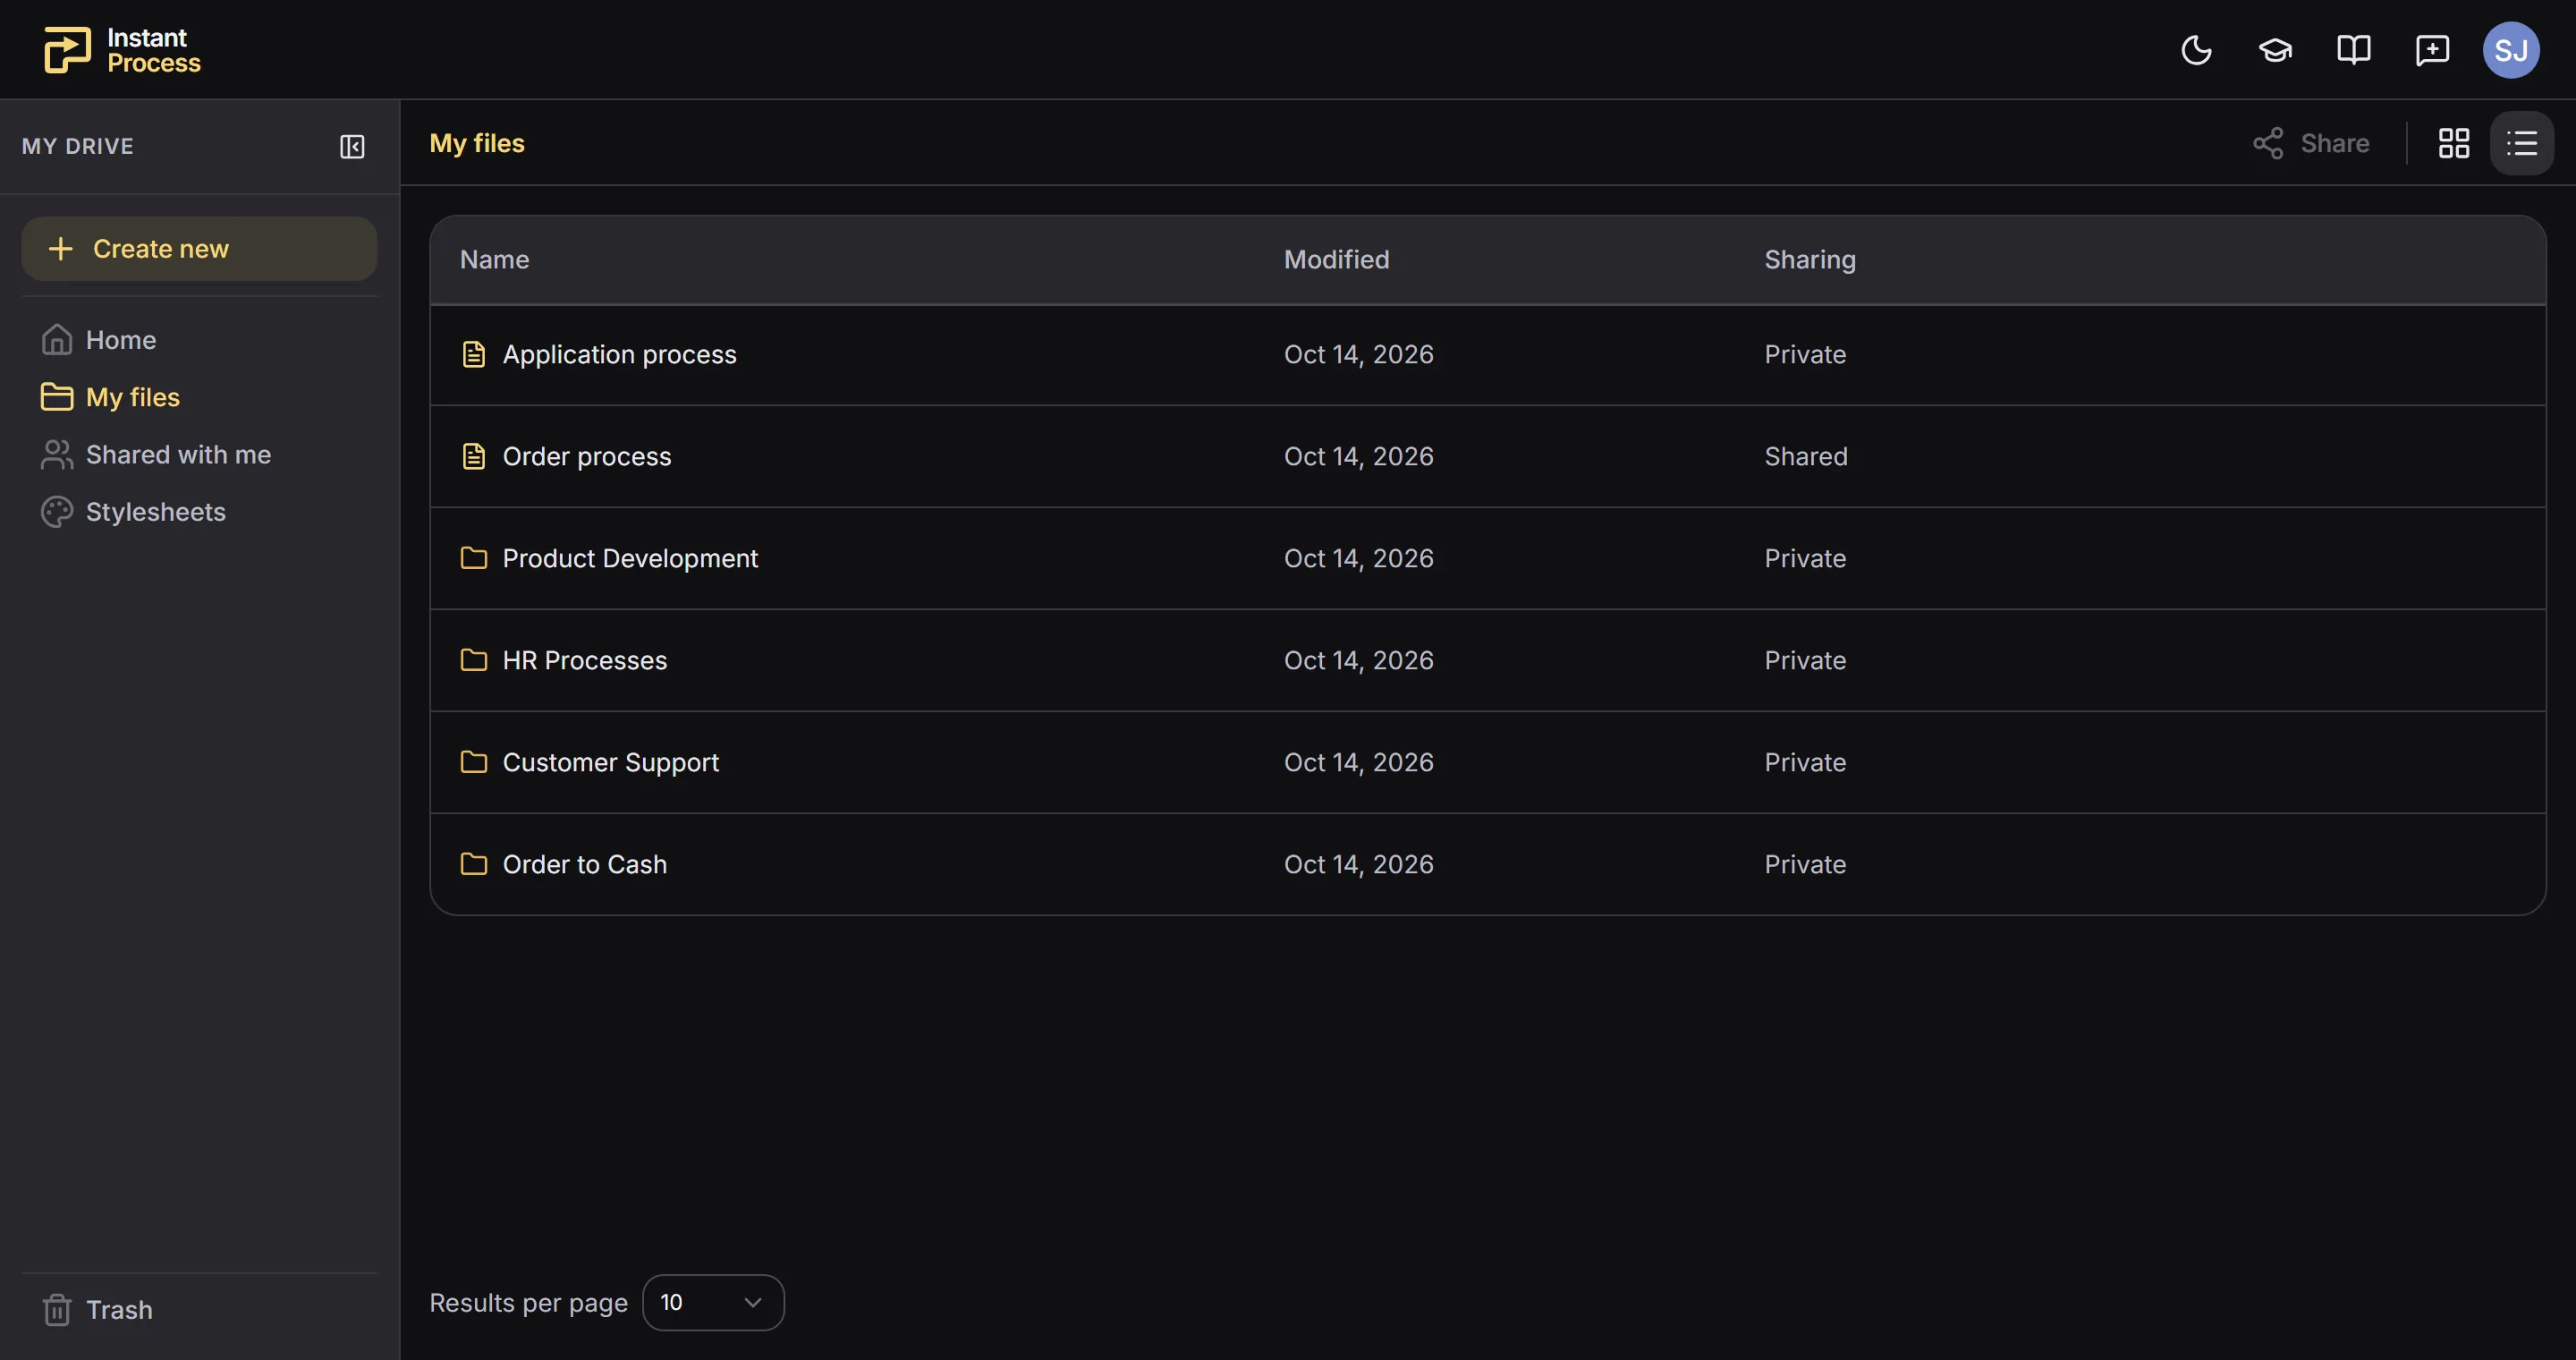Select My files in sidebar

coord(199,397)
